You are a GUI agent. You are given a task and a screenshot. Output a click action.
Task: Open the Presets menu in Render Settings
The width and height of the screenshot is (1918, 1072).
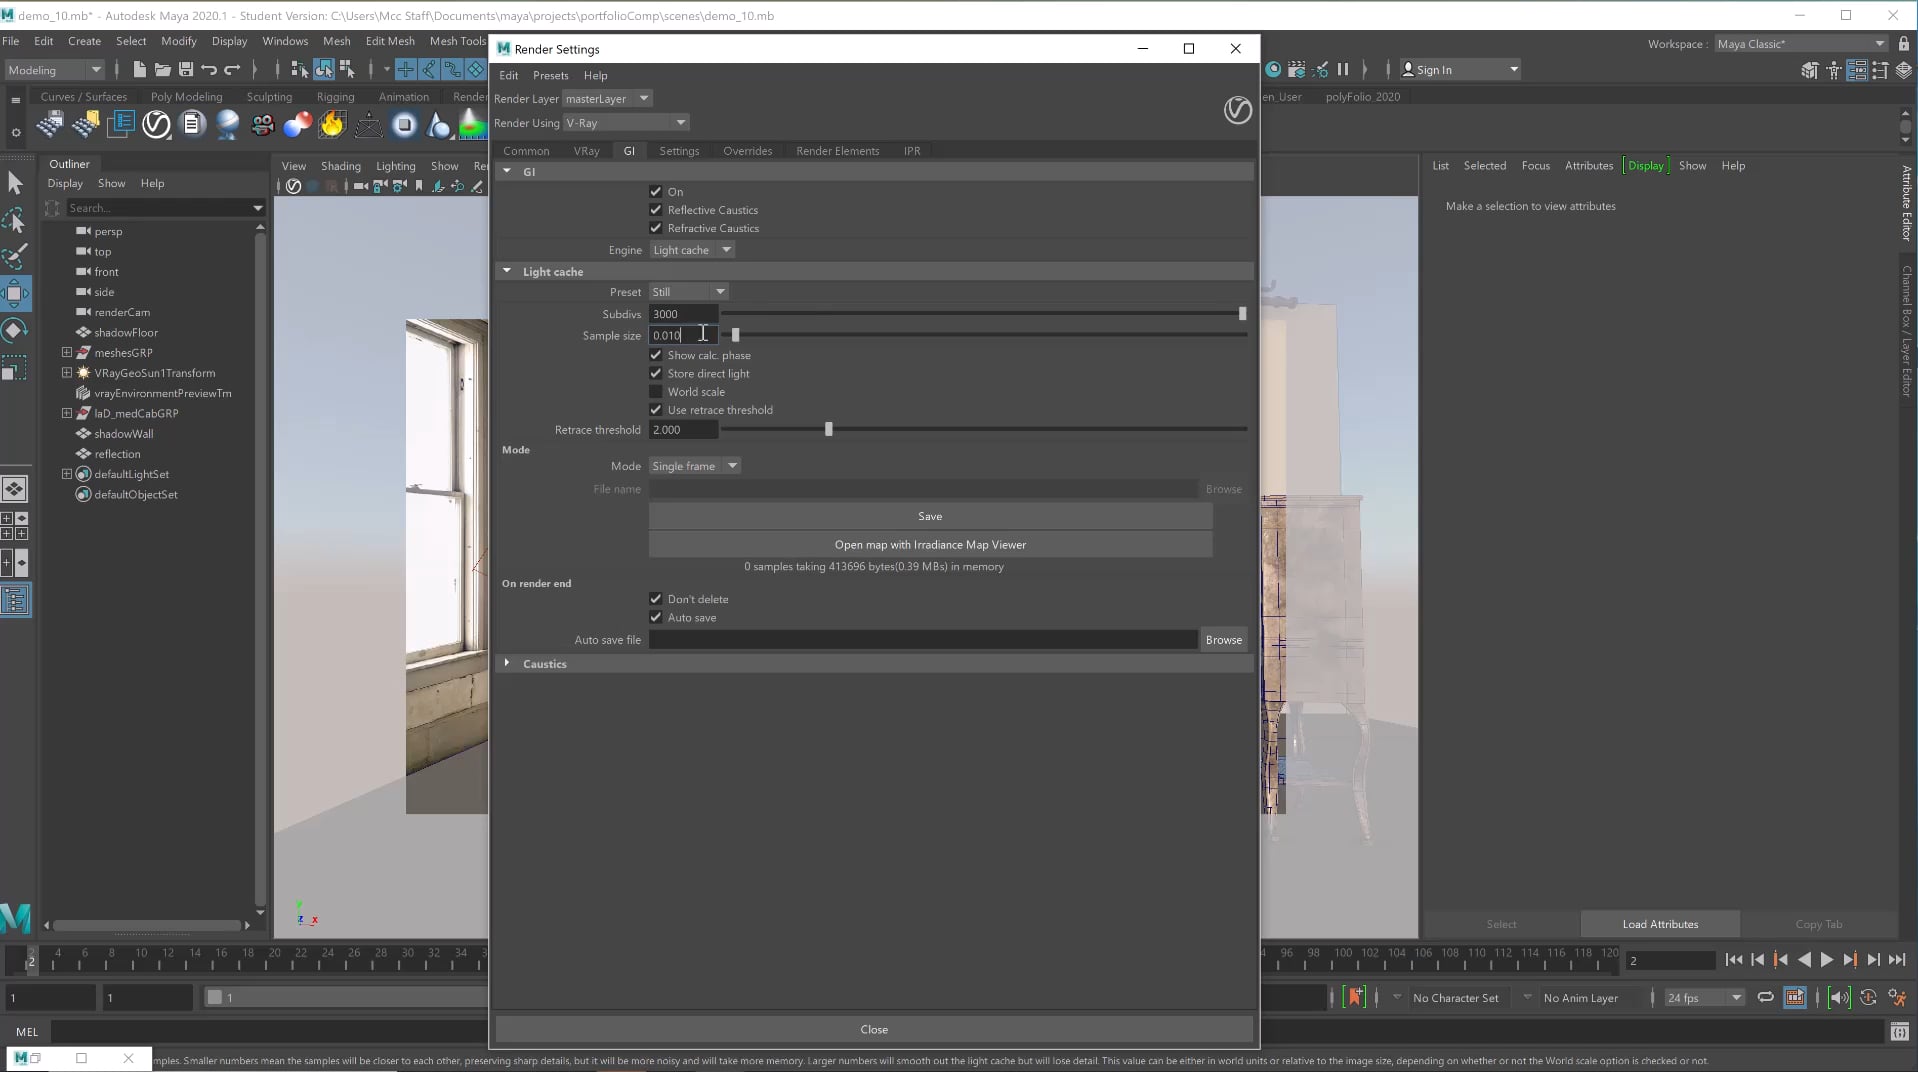550,75
